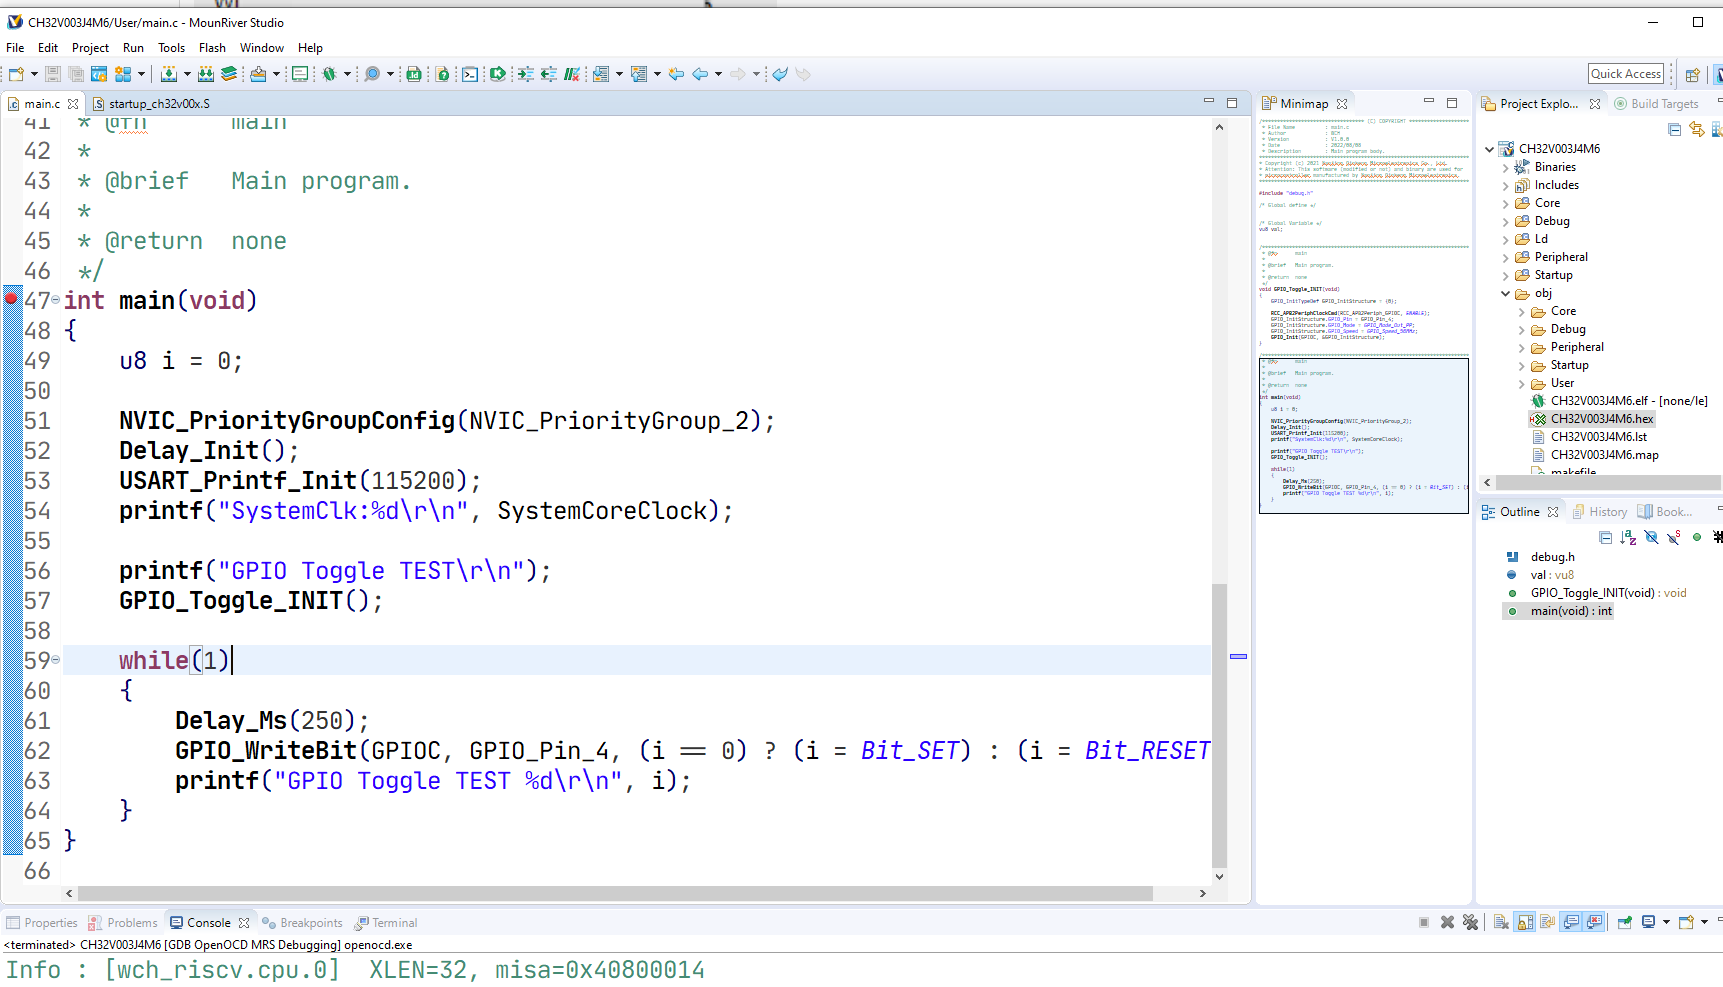1723x987 pixels.
Task: Click the Search magnifier toolbar icon
Action: [372, 74]
